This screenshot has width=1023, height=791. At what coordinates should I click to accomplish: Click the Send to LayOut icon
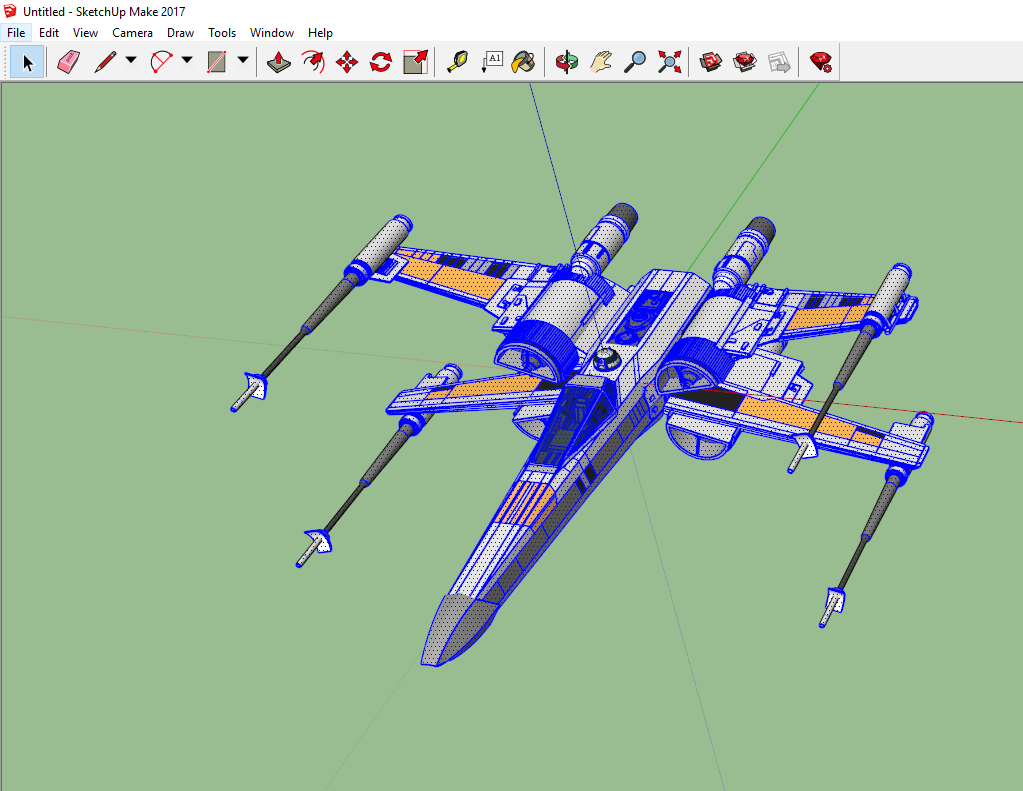(x=779, y=62)
